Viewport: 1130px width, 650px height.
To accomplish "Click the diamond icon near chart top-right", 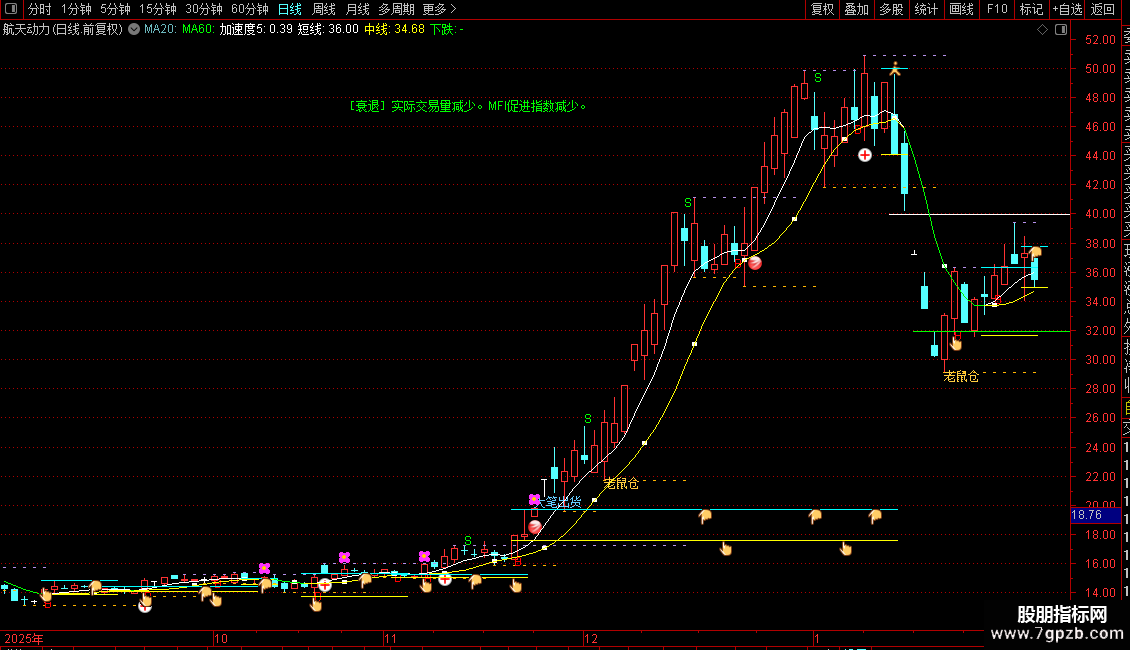I will (x=1042, y=29).
